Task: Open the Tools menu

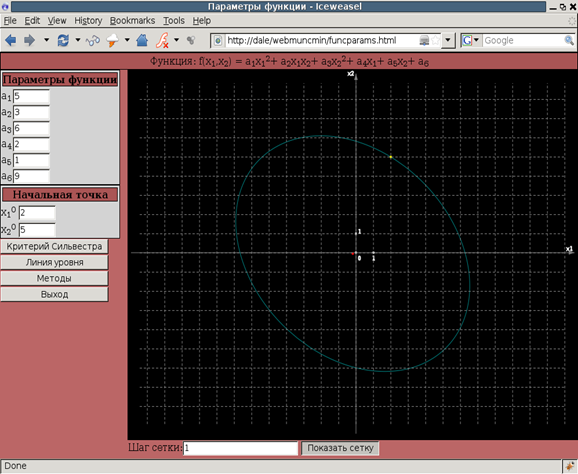Action: pyautogui.click(x=174, y=21)
